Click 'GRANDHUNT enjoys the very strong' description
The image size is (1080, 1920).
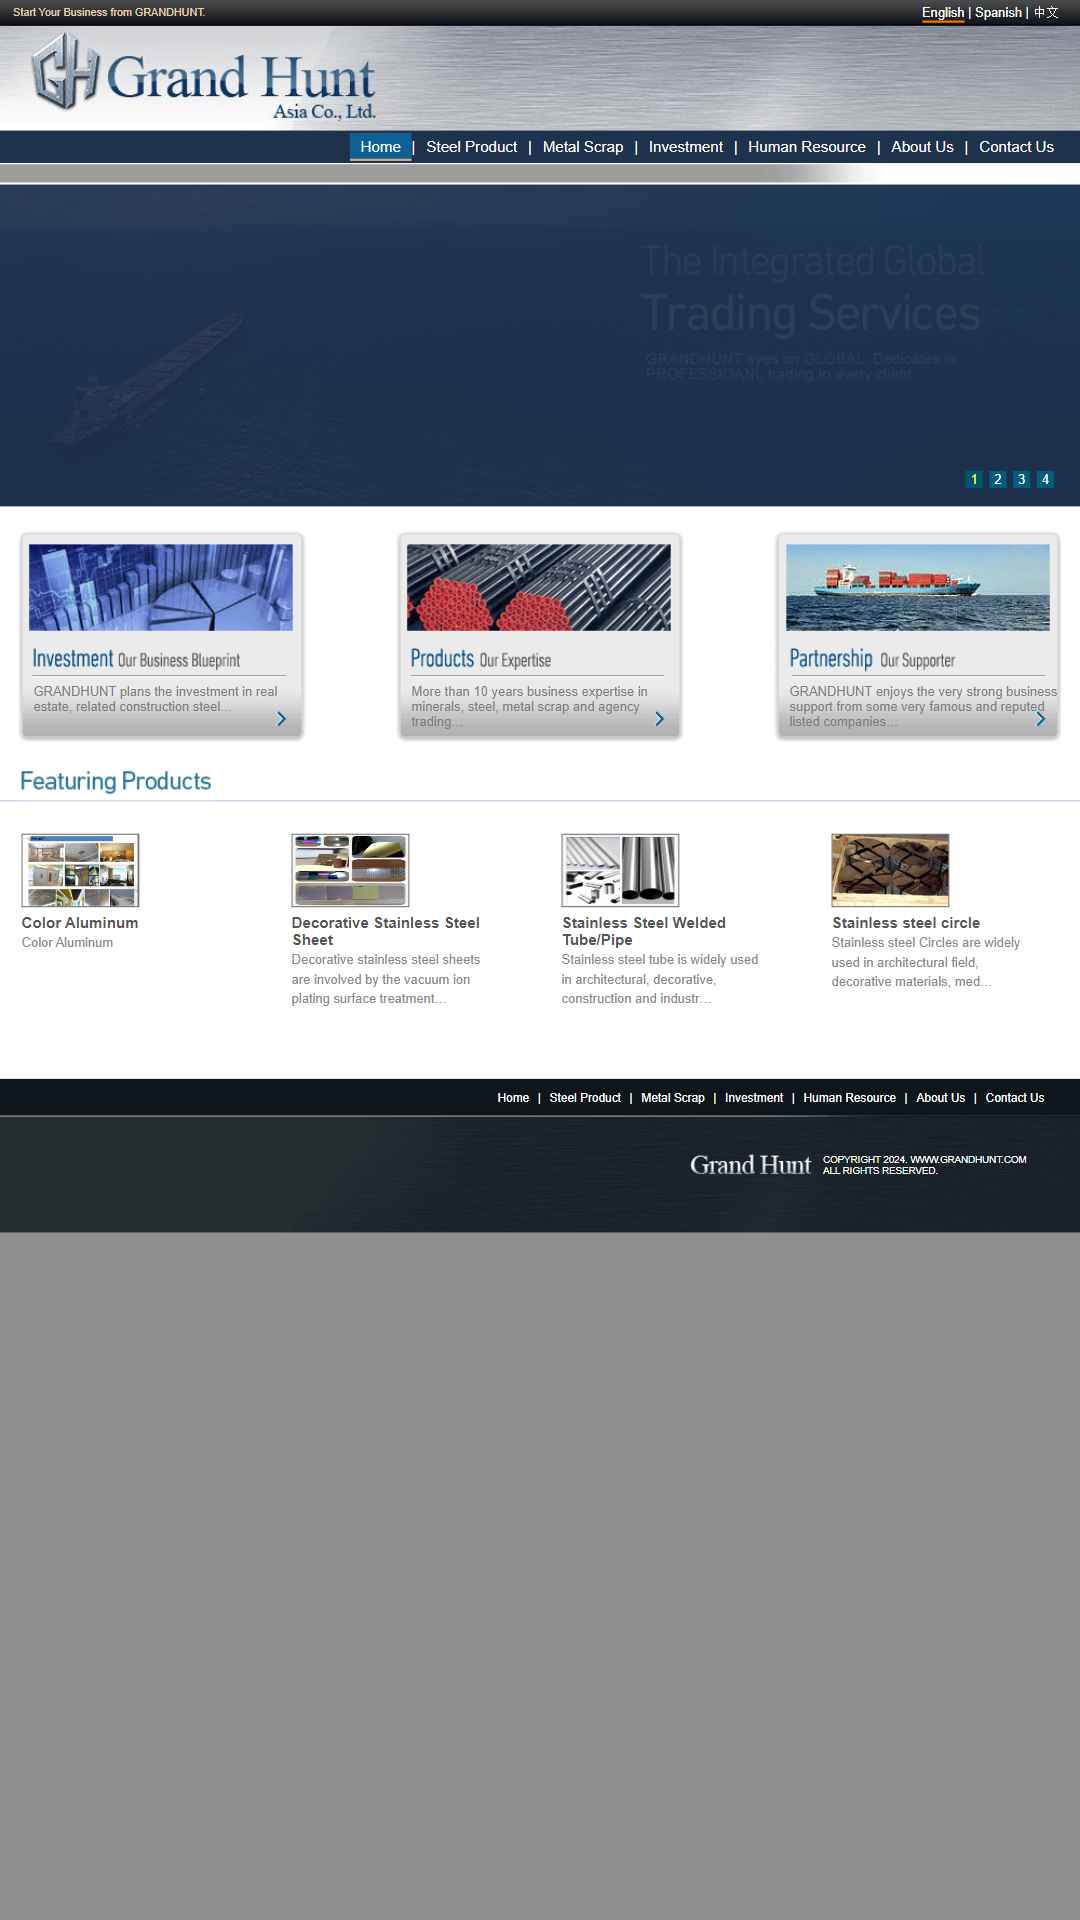coord(923,706)
